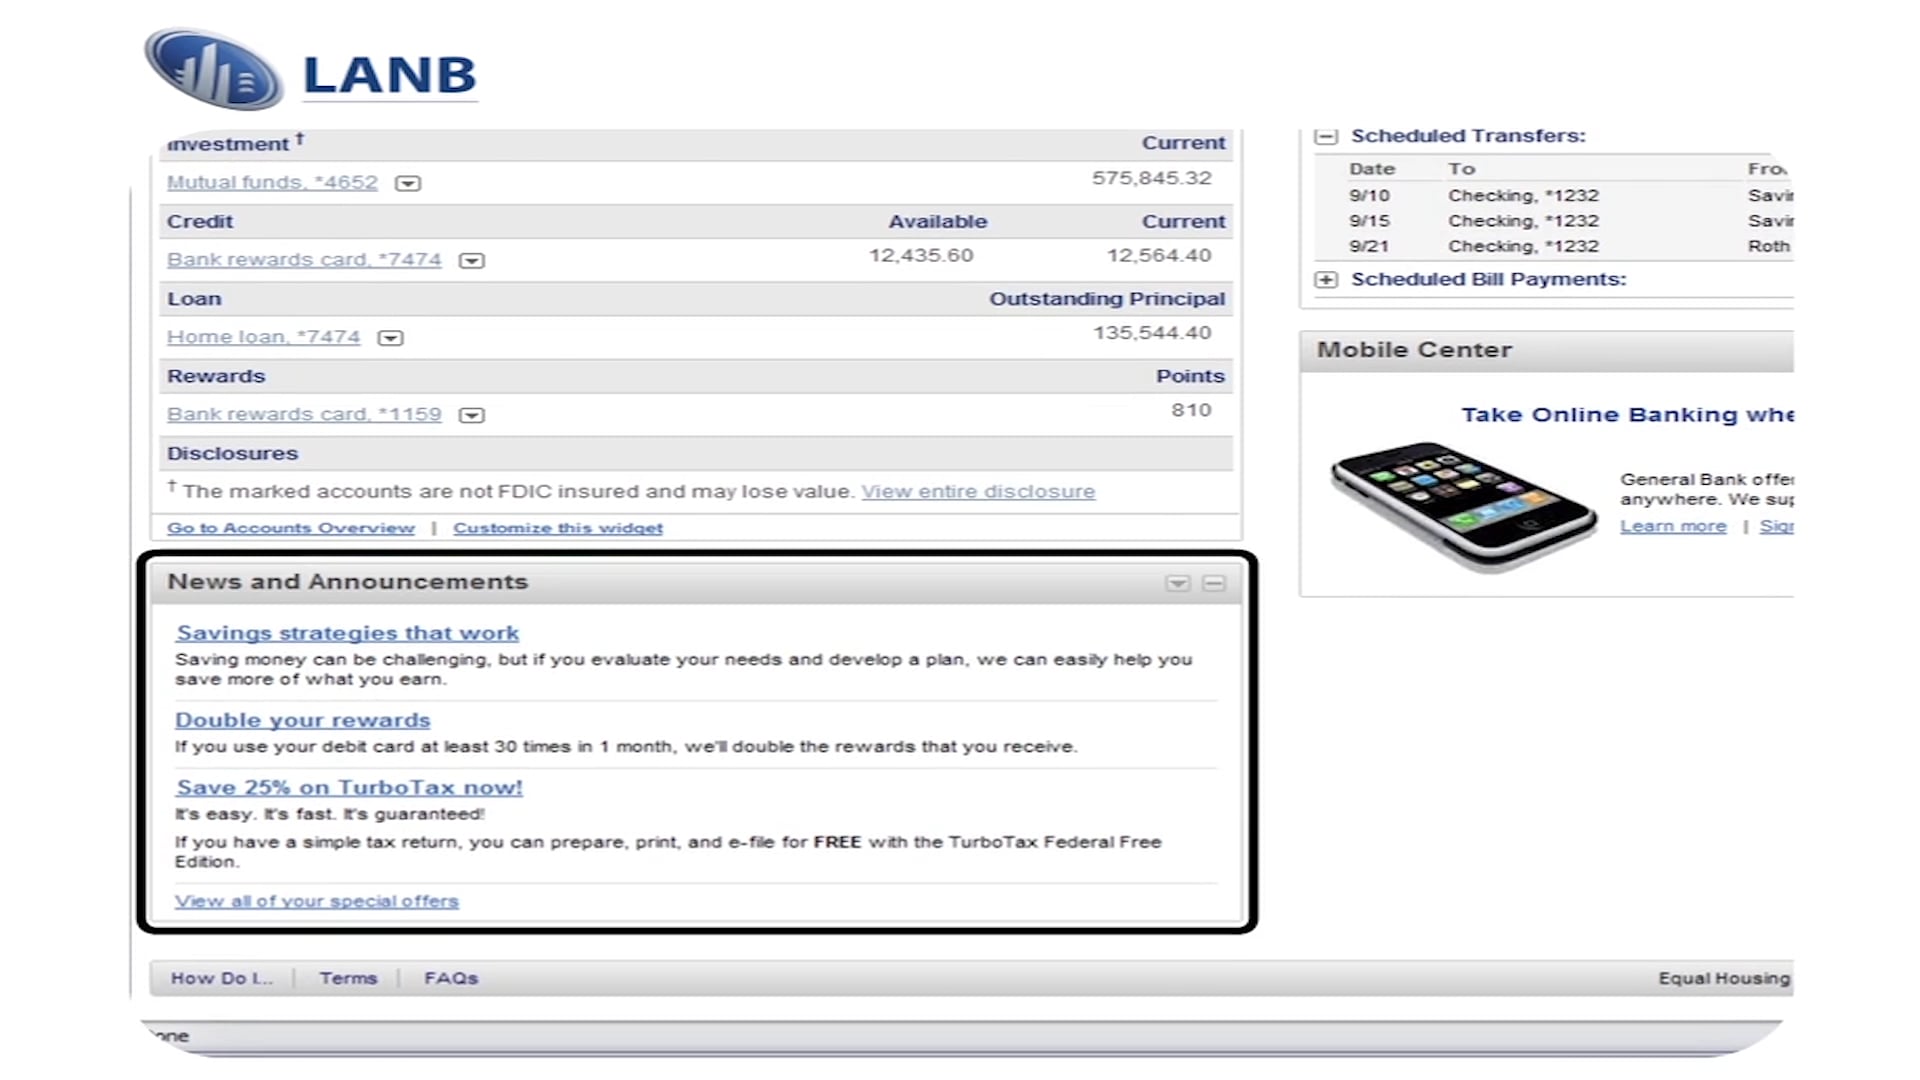Open the dropdown next to Mutual funds *4652
The height and width of the screenshot is (1080, 1920).
[410, 183]
